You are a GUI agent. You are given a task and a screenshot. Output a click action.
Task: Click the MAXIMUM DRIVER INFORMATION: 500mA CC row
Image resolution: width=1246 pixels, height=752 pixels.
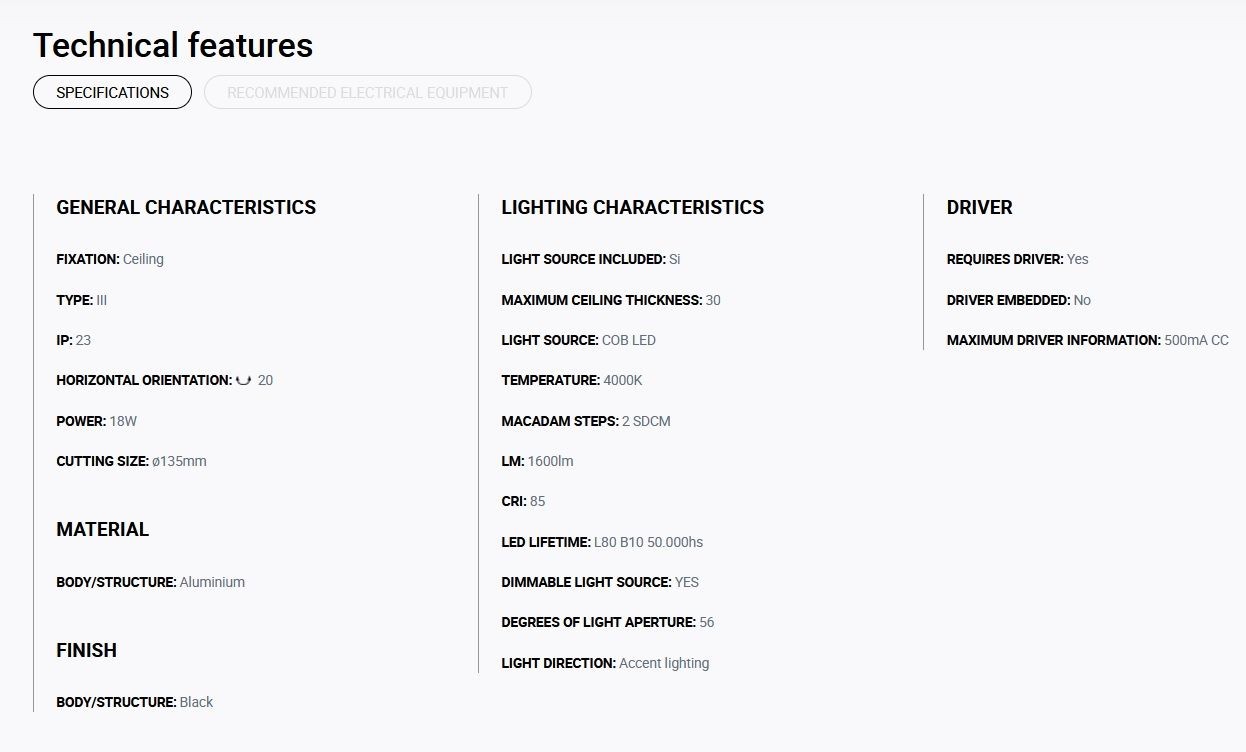point(1087,340)
